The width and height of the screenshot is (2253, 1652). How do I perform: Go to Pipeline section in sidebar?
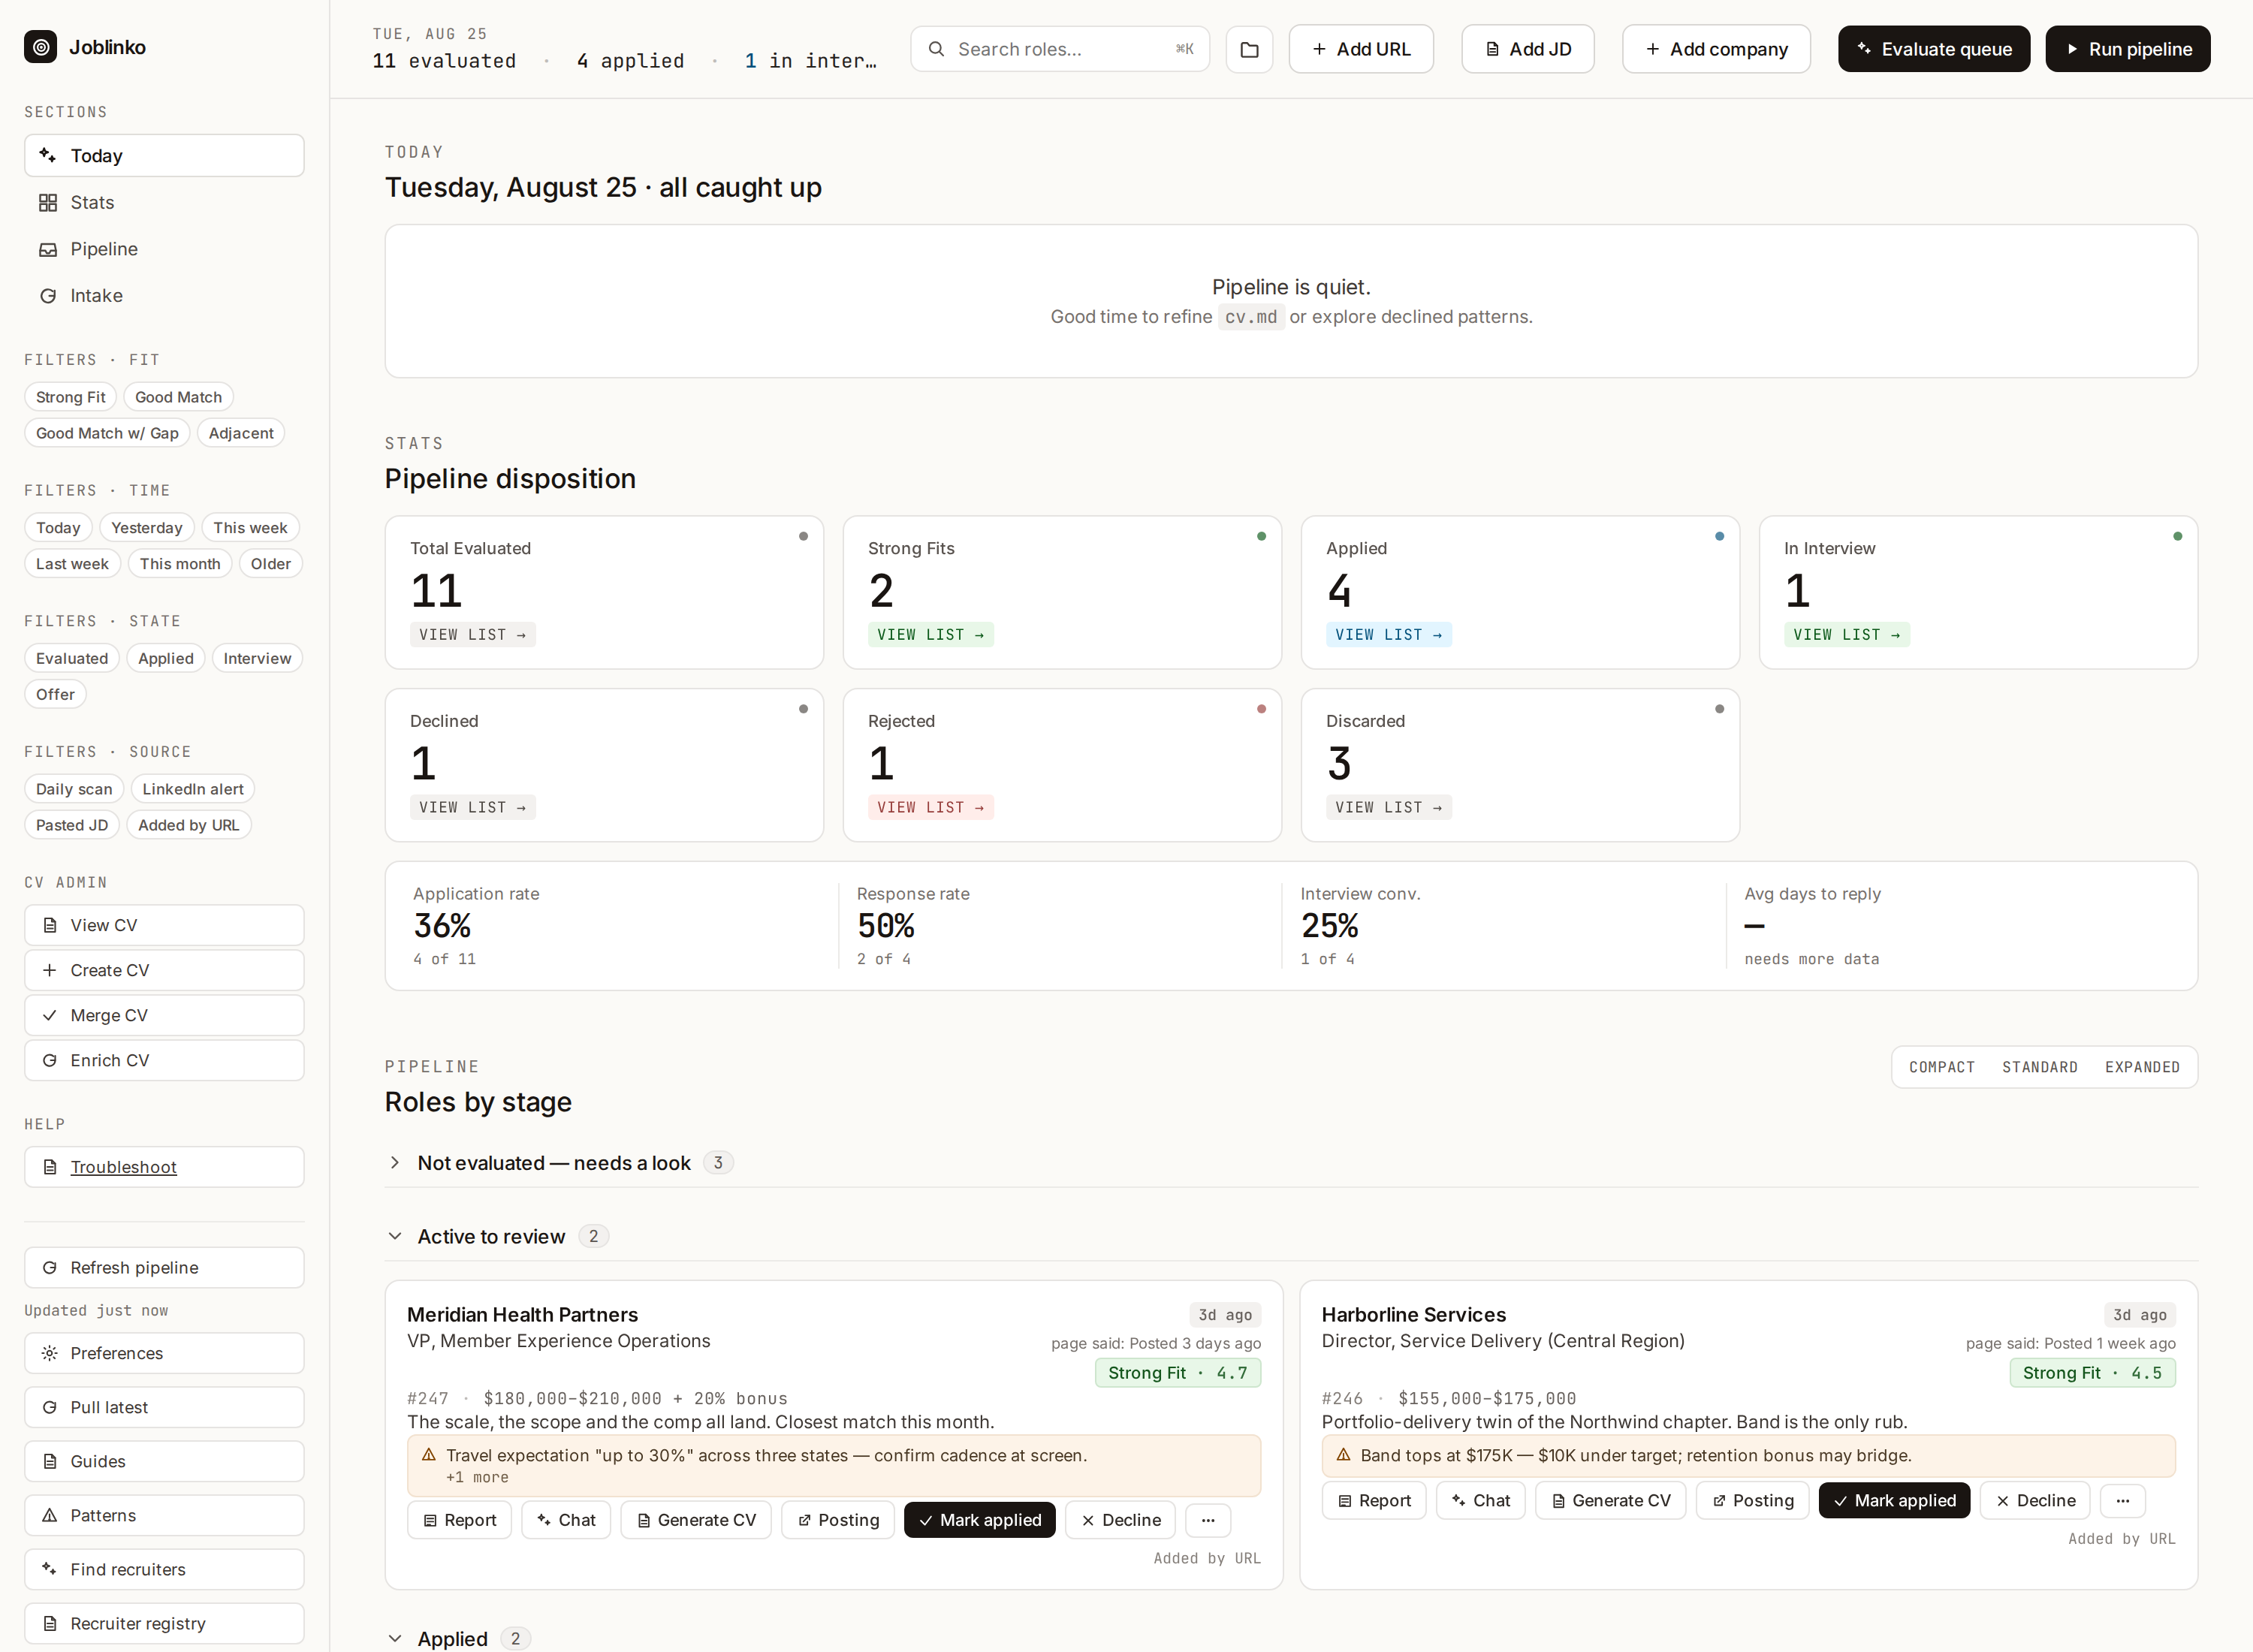click(x=164, y=249)
